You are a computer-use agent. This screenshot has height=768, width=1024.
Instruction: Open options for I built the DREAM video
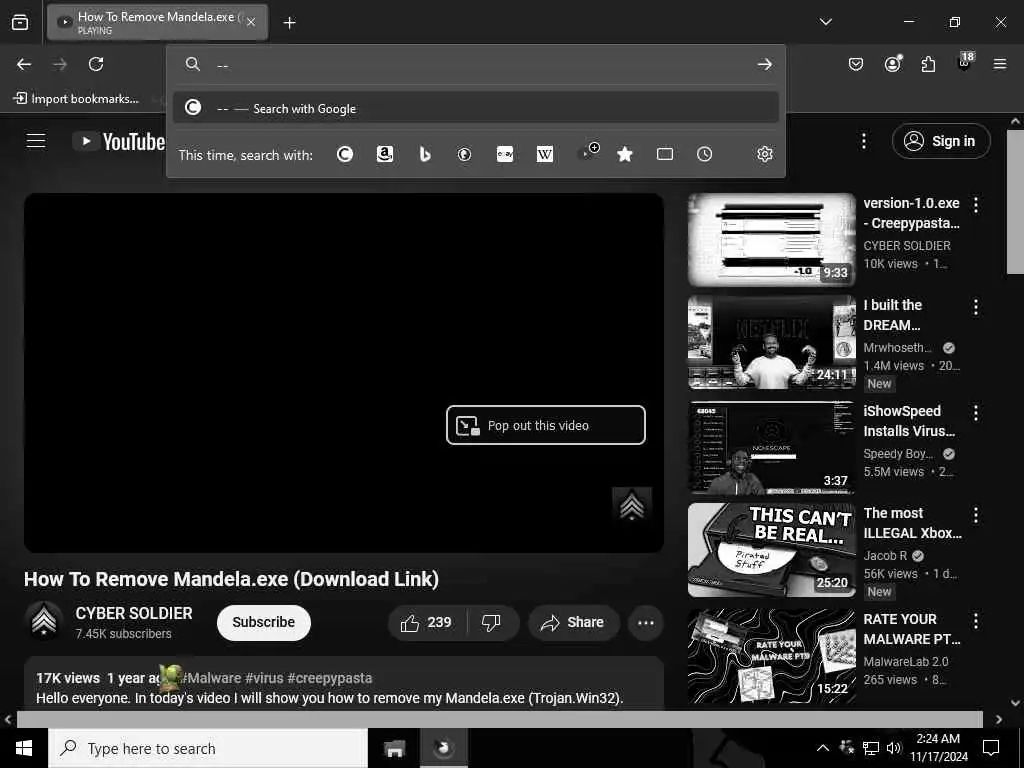(976, 307)
